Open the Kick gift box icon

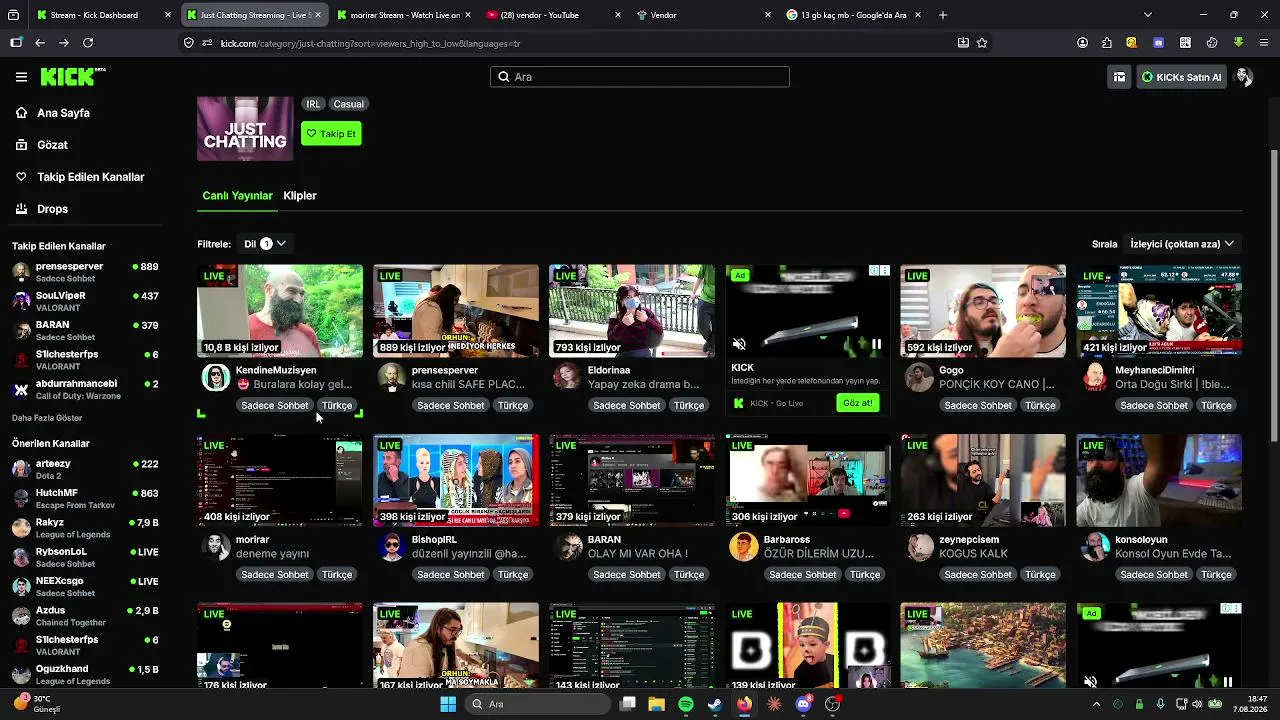point(1119,77)
